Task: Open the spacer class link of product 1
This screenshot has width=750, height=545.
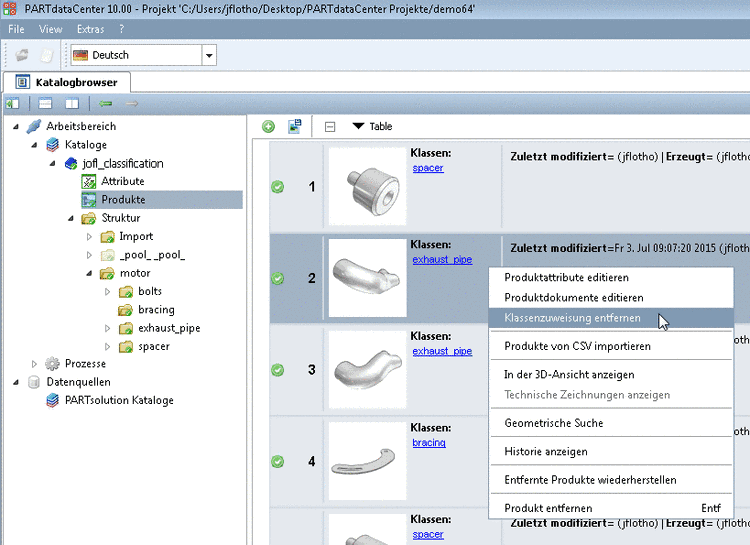Action: point(428,168)
